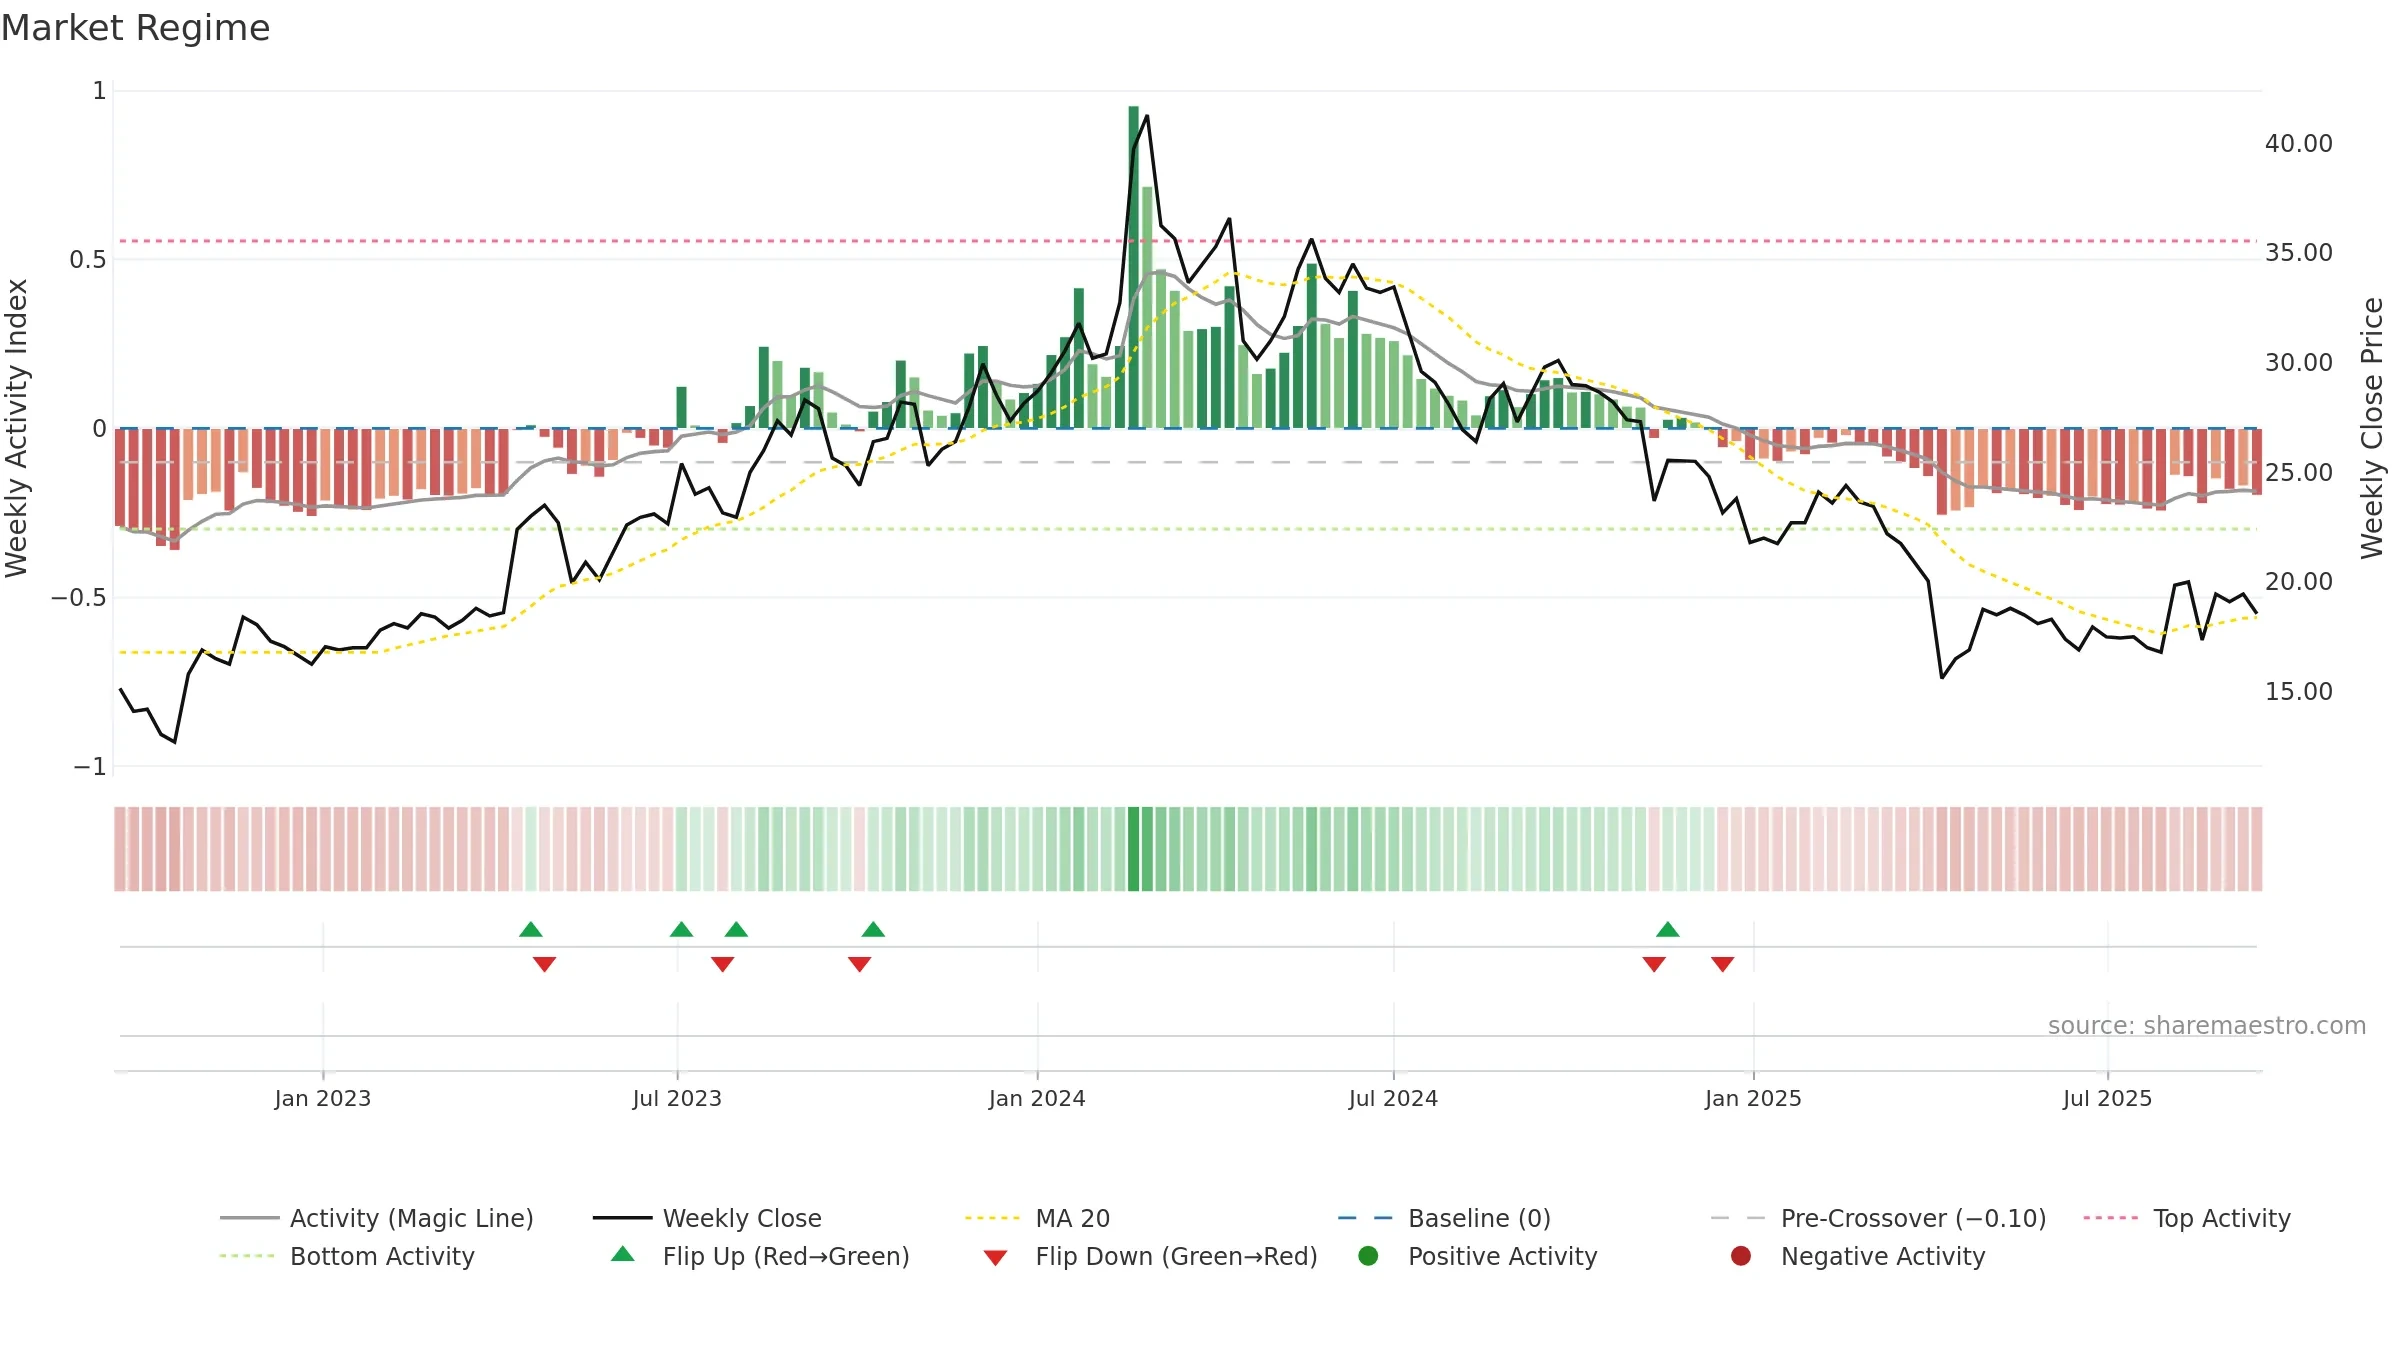Click the source: sharemaestro.com text
The image size is (2400, 1350).
[x=2207, y=1026]
